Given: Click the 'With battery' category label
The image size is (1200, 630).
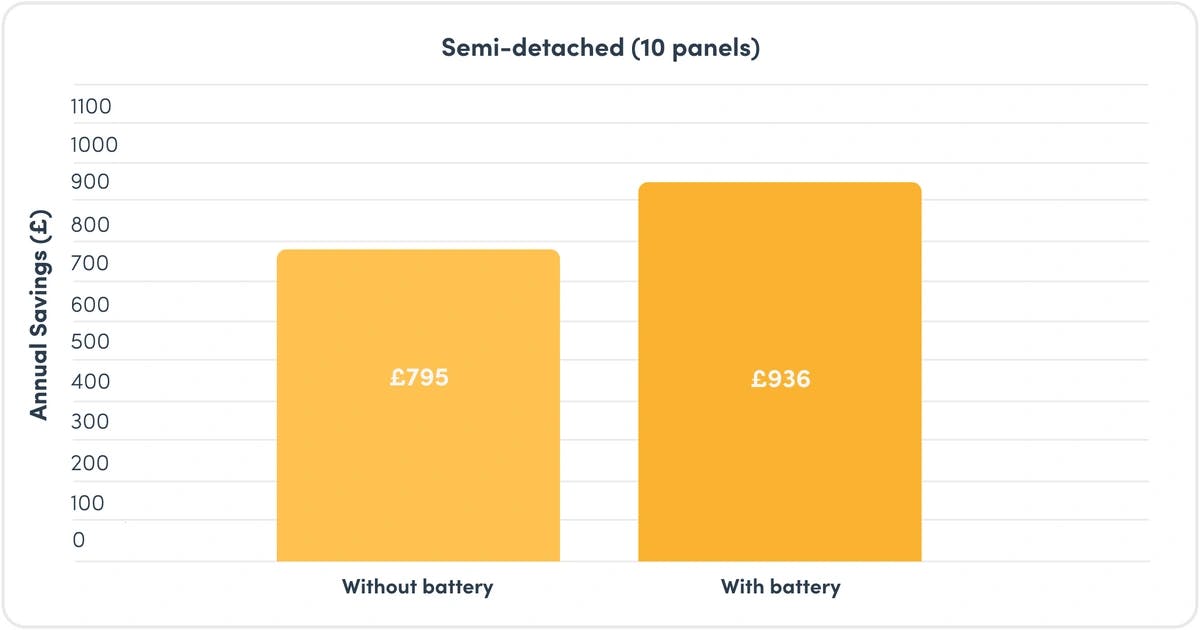Looking at the screenshot, I should [780, 587].
